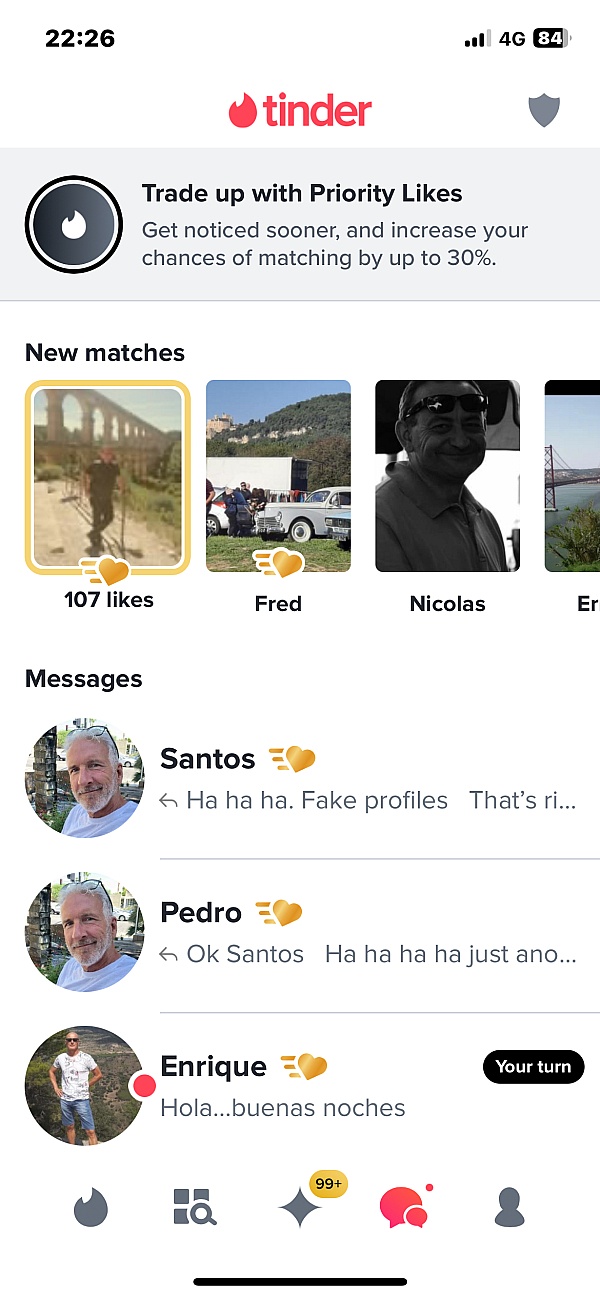This screenshot has width=600, height=1298.
Task: Open the chat bubbles messages icon
Action: pyautogui.click(x=404, y=1207)
